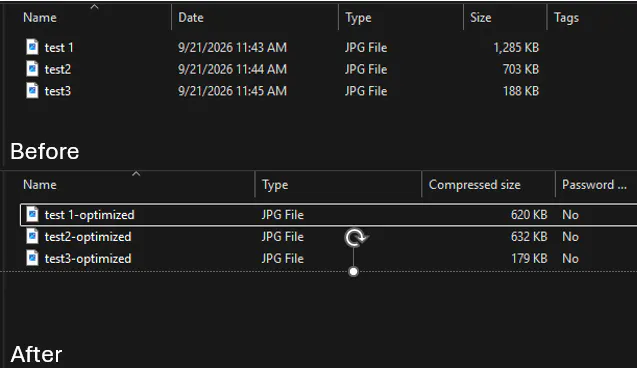This screenshot has width=637, height=368.
Task: Click date 9/21/2026 11:43 AM
Action: click(x=232, y=48)
